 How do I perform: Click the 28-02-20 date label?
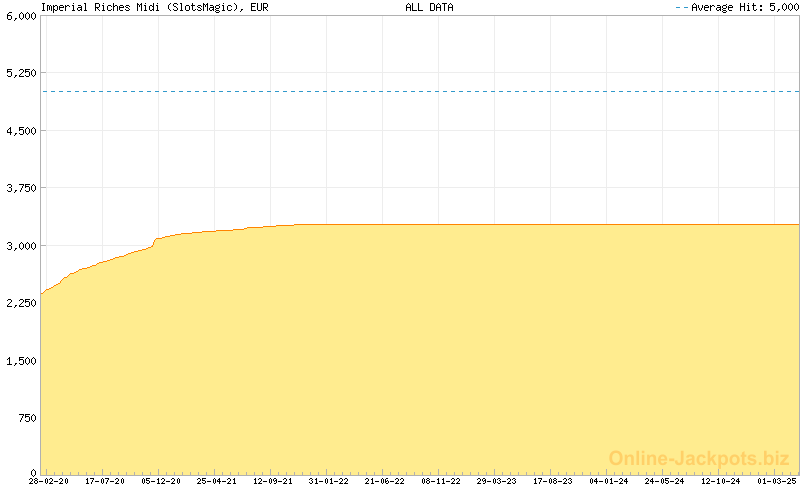[x=48, y=482]
